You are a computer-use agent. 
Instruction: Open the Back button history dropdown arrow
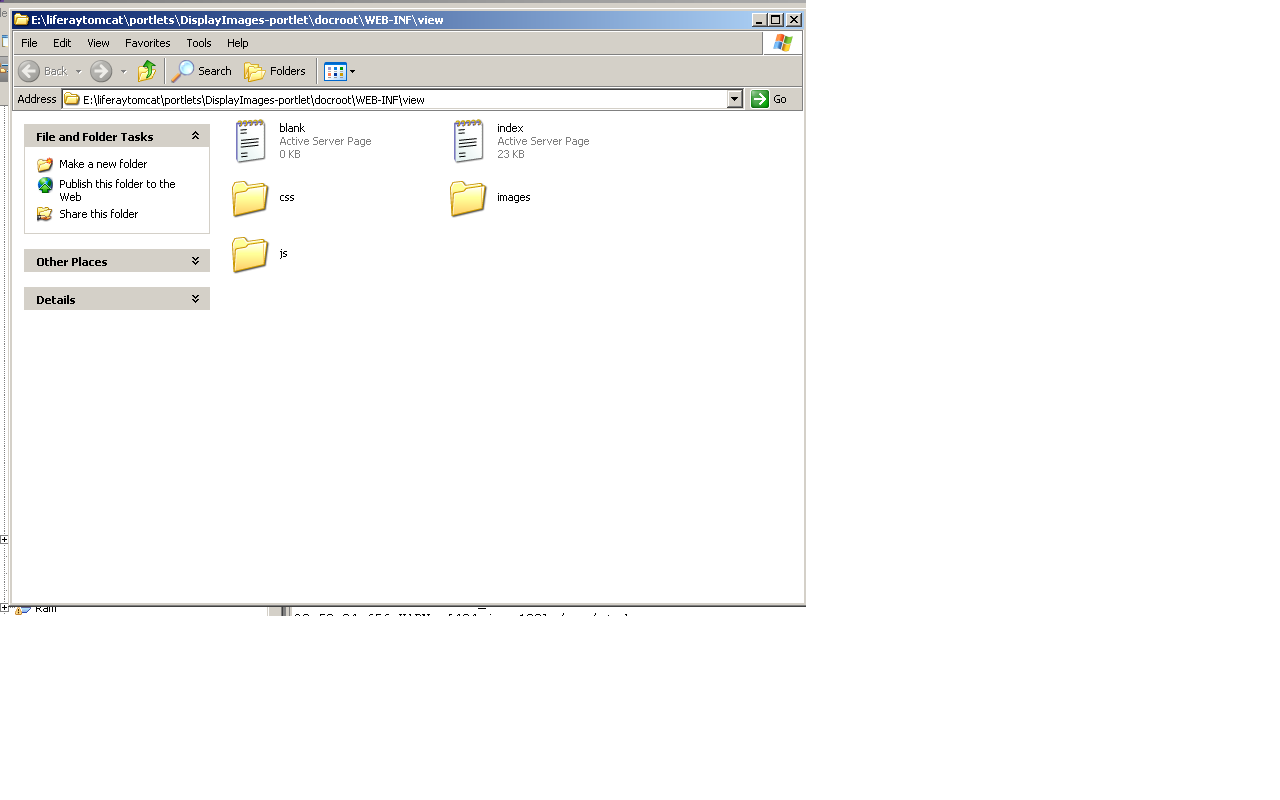[78, 72]
